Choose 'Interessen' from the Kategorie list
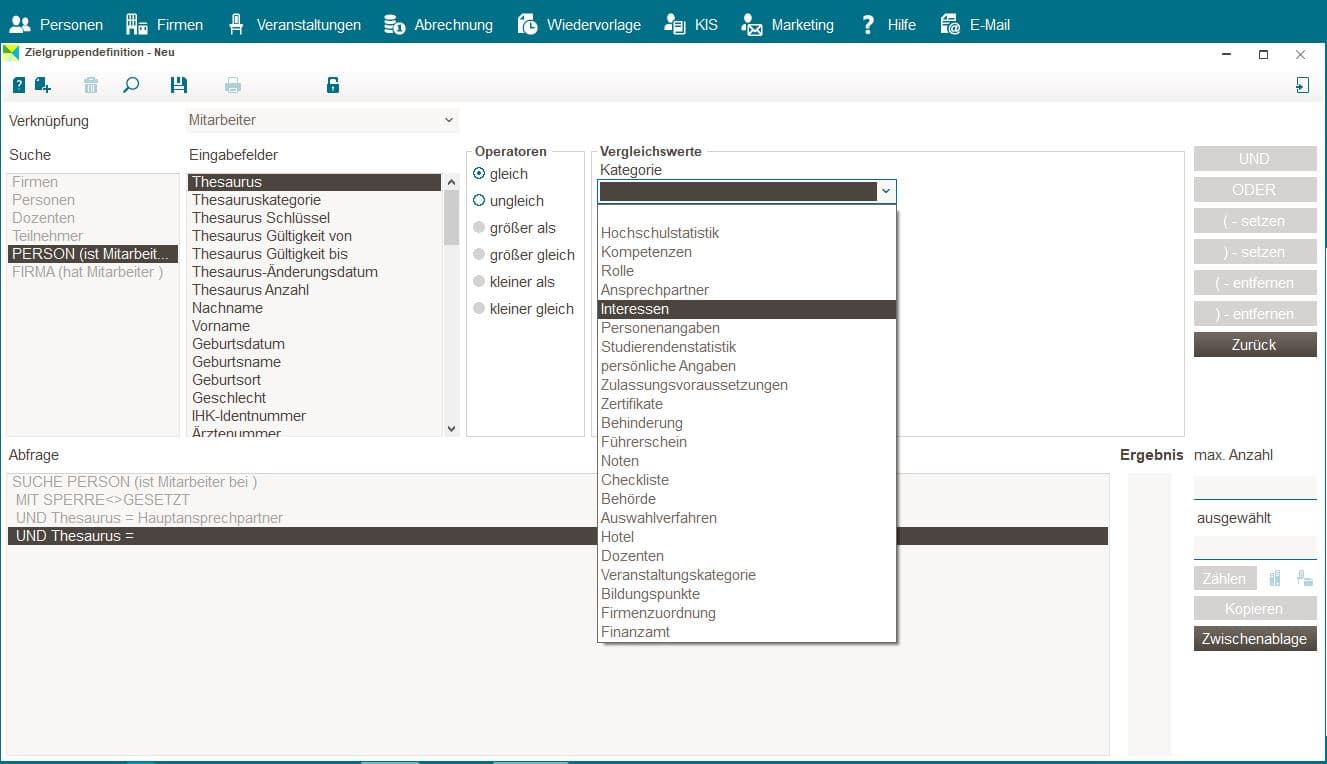Screen dimensions: 1327x764 [747, 309]
